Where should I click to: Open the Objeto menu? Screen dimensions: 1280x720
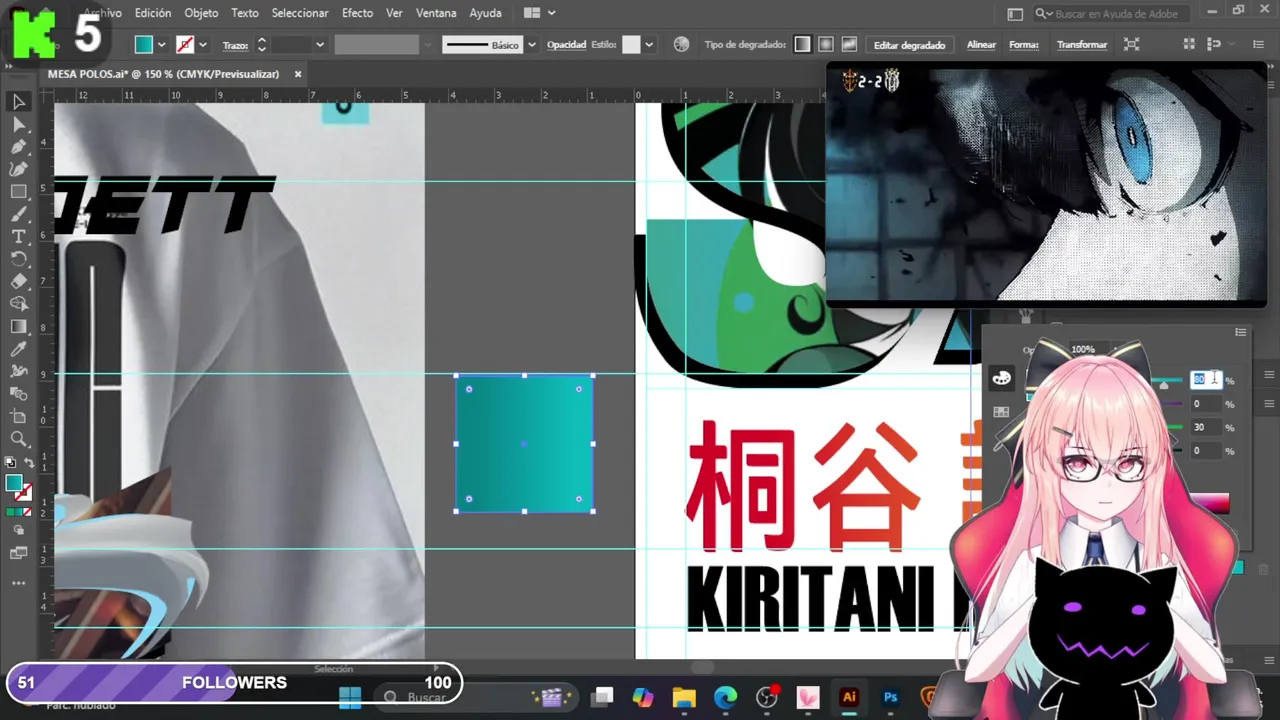click(201, 13)
